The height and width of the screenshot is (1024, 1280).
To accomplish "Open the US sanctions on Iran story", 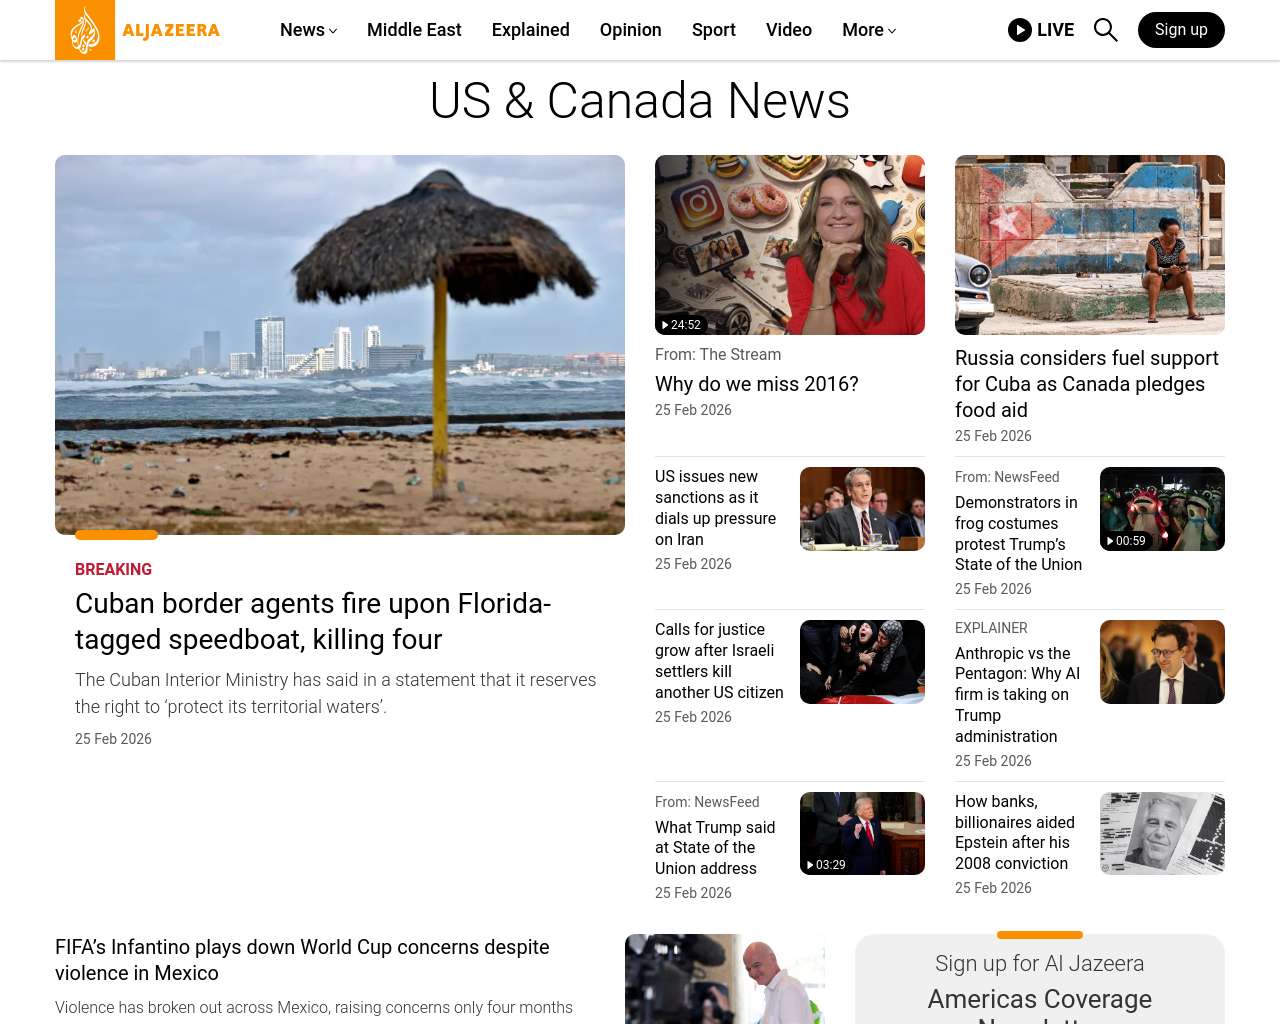I will (715, 508).
